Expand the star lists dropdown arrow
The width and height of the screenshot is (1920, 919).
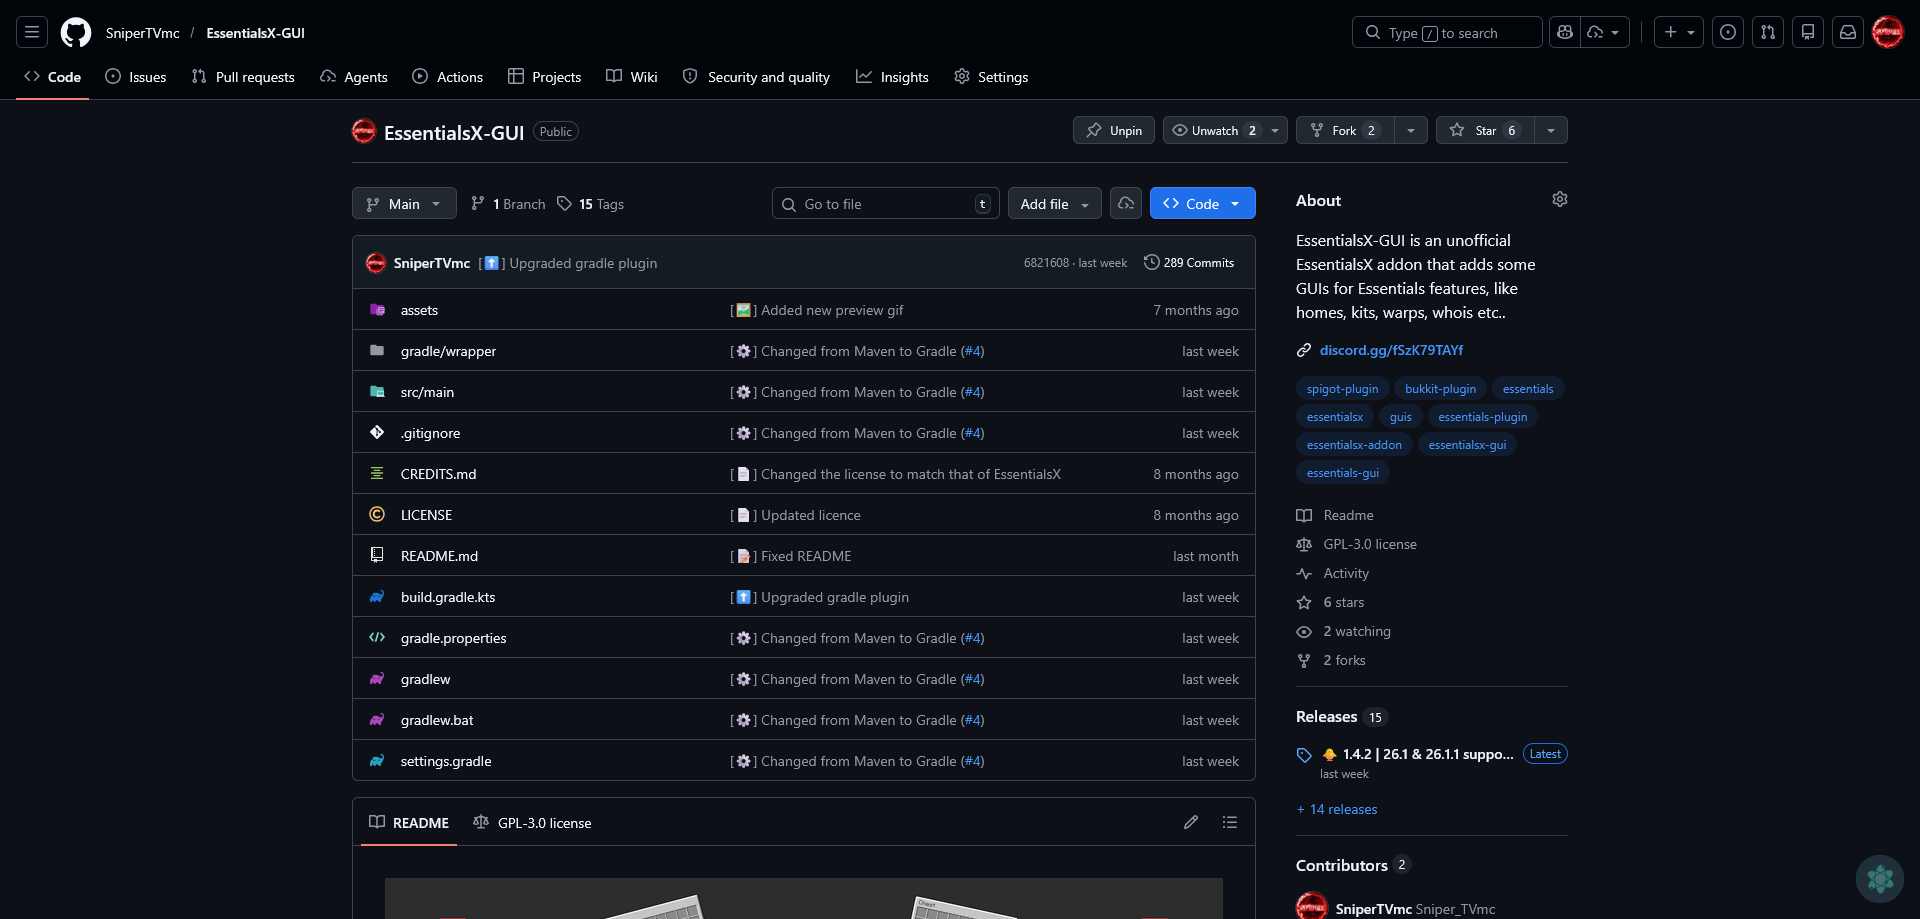[1551, 130]
